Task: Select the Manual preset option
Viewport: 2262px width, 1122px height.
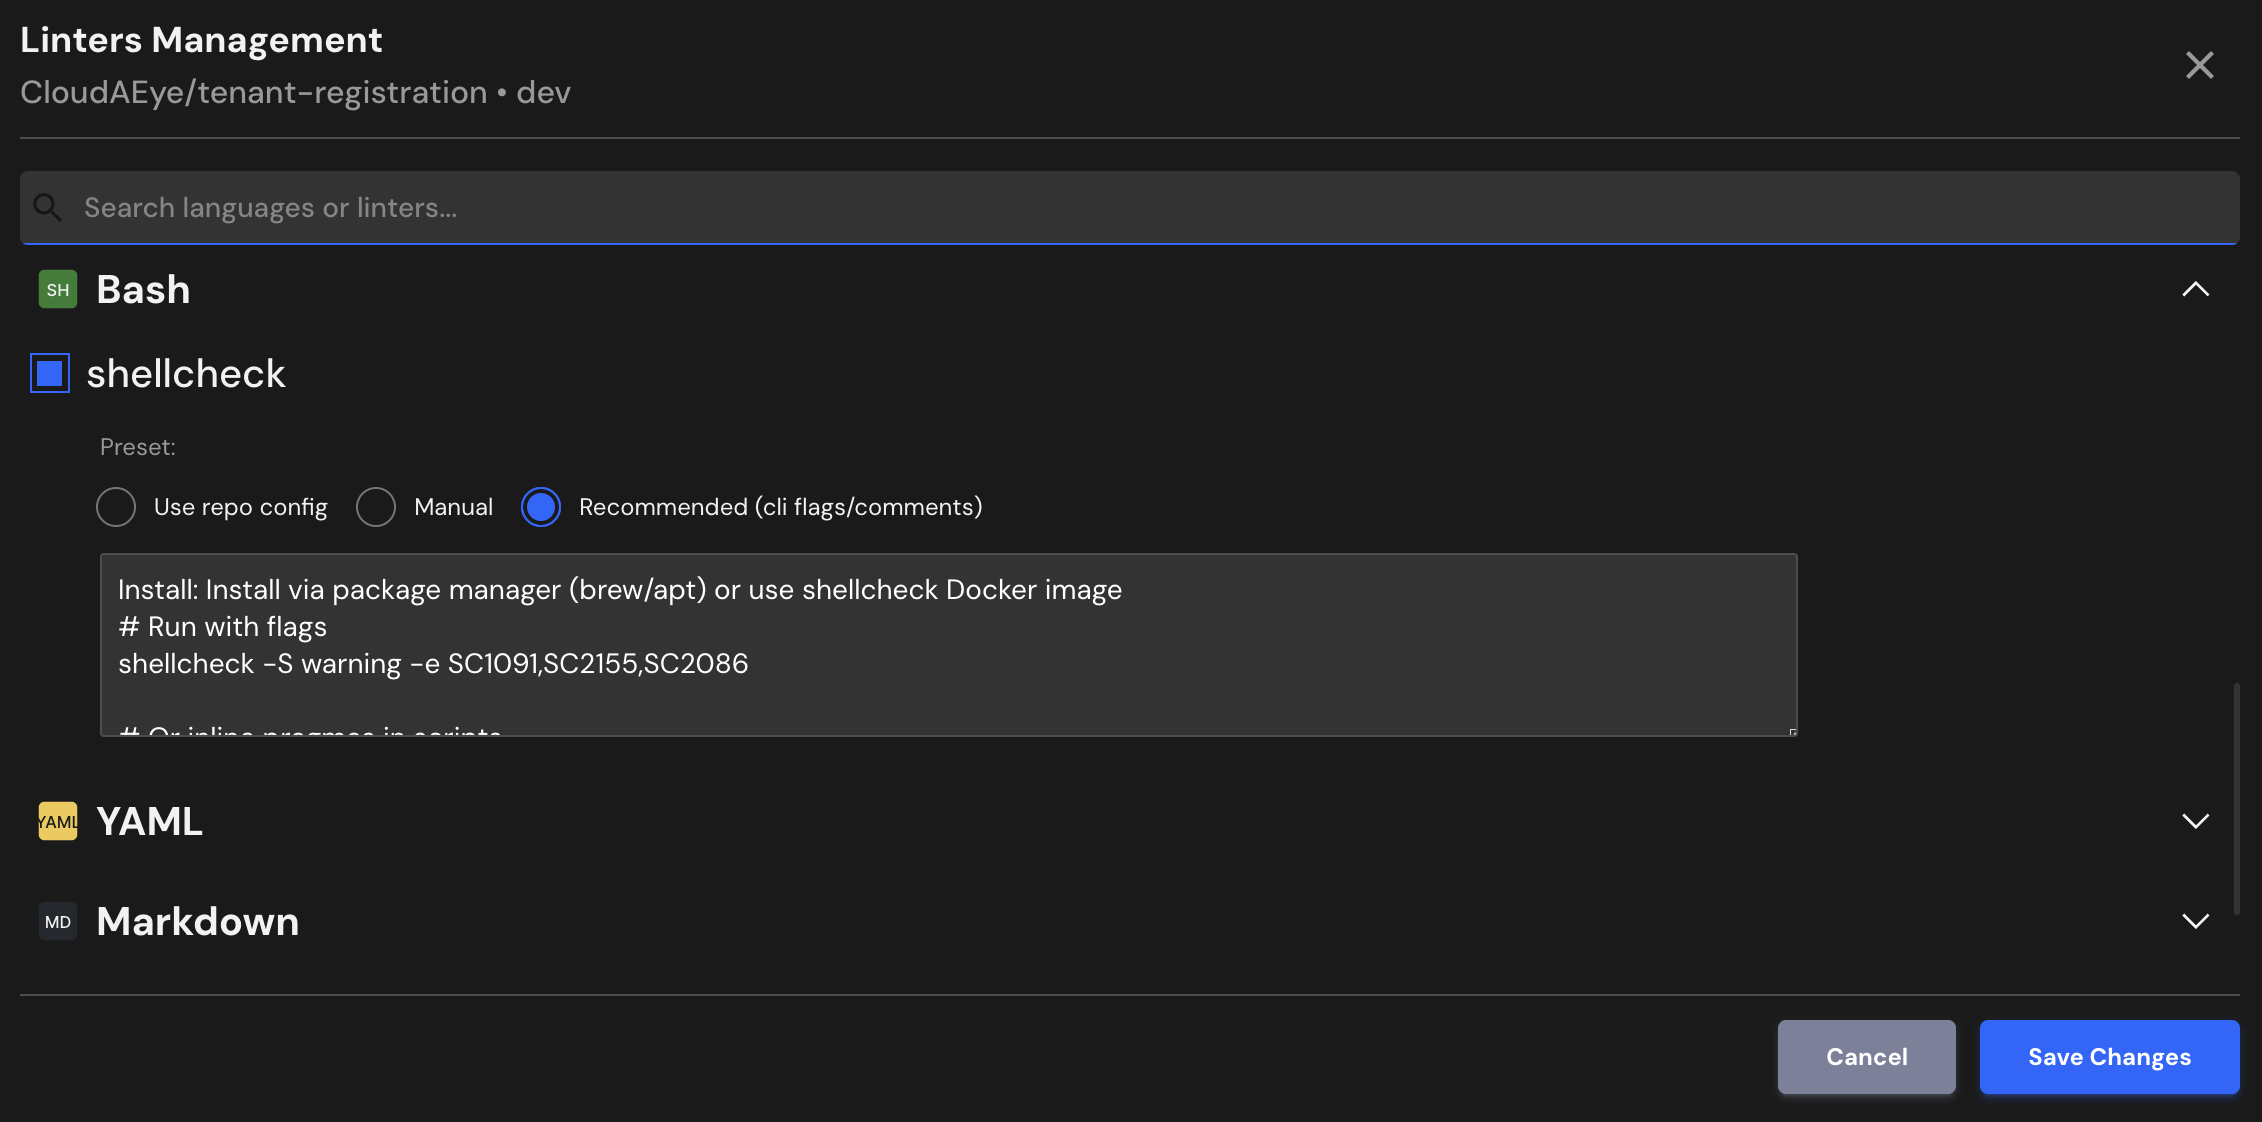Action: pos(376,507)
